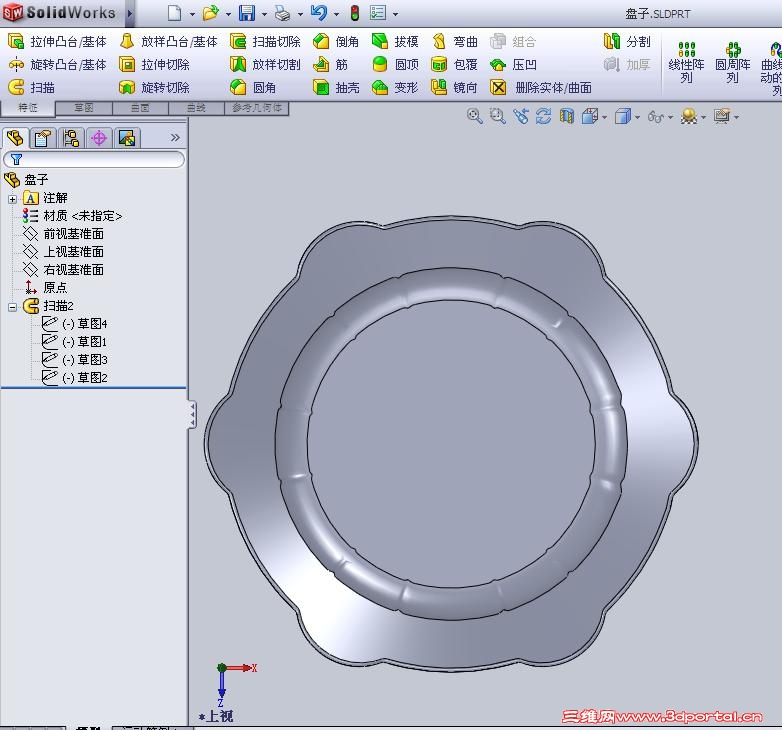The width and height of the screenshot is (782, 730).
Task: Choose the Indent (压凹) tool
Action: click(x=513, y=64)
